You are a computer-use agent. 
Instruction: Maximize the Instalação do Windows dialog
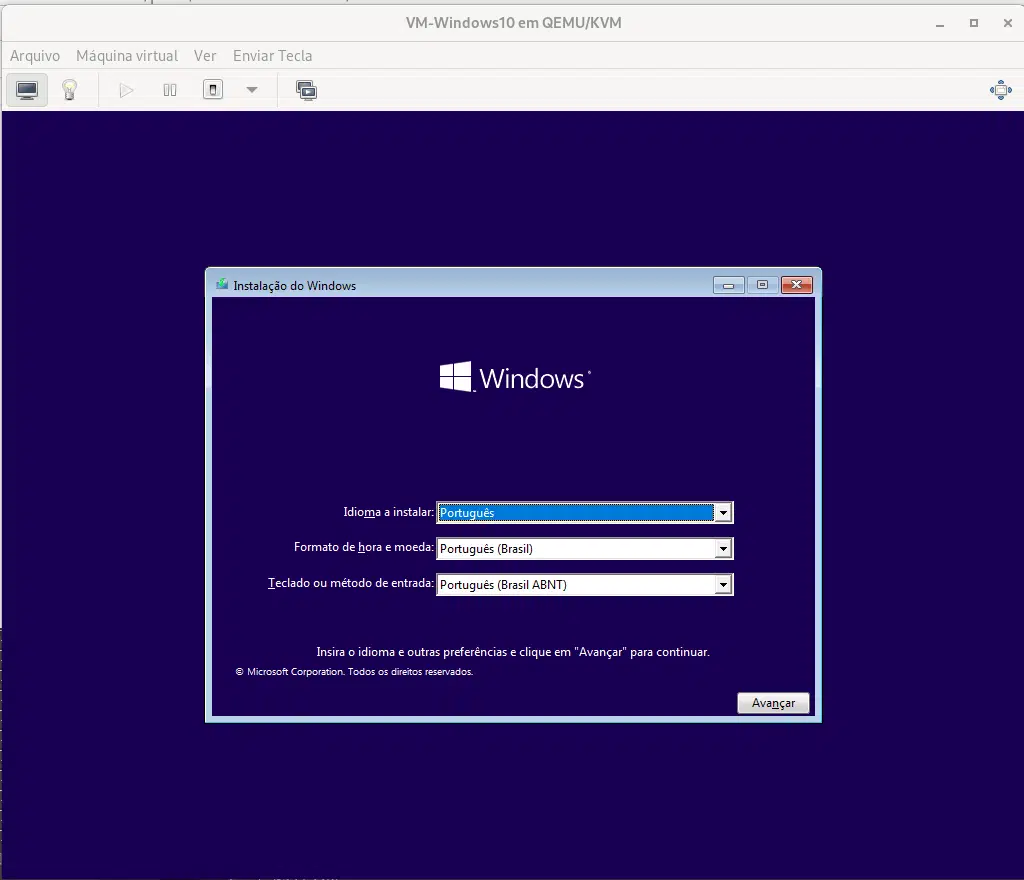click(x=762, y=285)
